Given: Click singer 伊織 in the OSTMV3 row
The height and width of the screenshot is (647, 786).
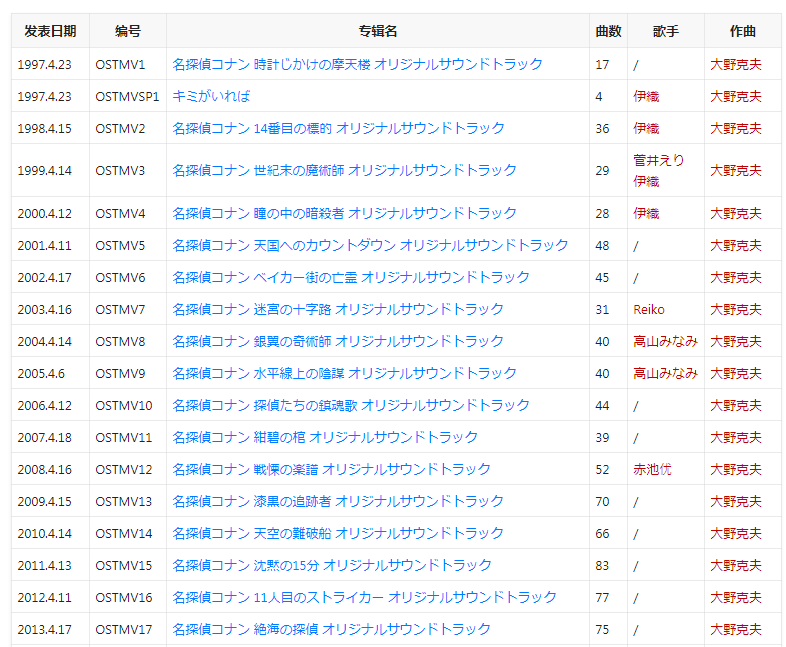Looking at the screenshot, I should coord(646,181).
